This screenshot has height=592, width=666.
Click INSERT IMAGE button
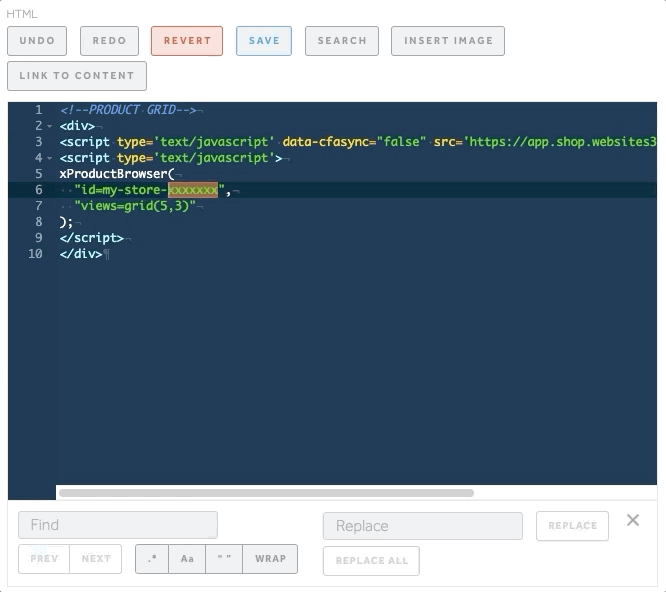(448, 41)
